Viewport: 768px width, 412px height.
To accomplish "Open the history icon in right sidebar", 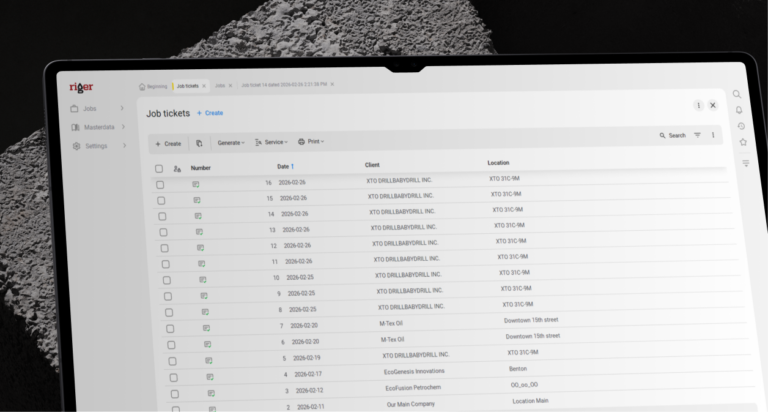I will [x=741, y=126].
